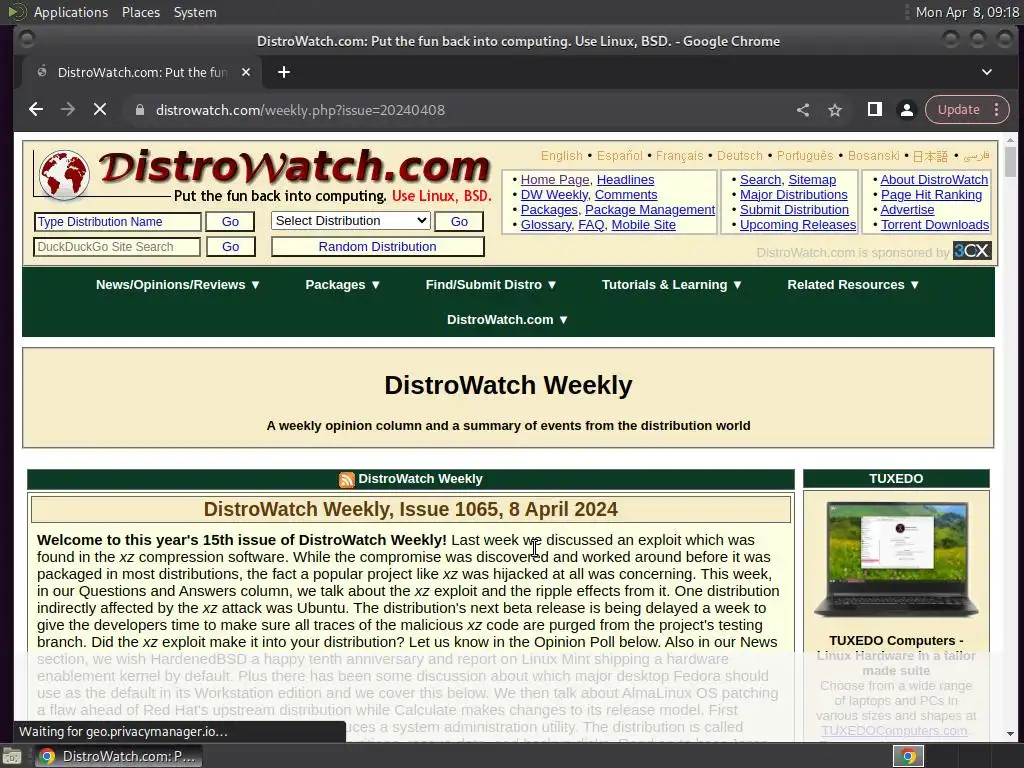Switch language to Français
Image resolution: width=1024 pixels, height=768 pixels.
point(679,155)
